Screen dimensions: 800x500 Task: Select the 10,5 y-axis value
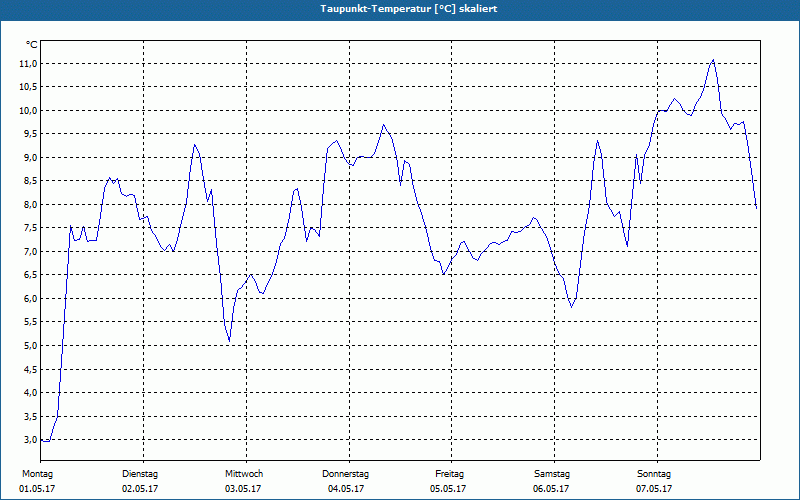[x=28, y=87]
